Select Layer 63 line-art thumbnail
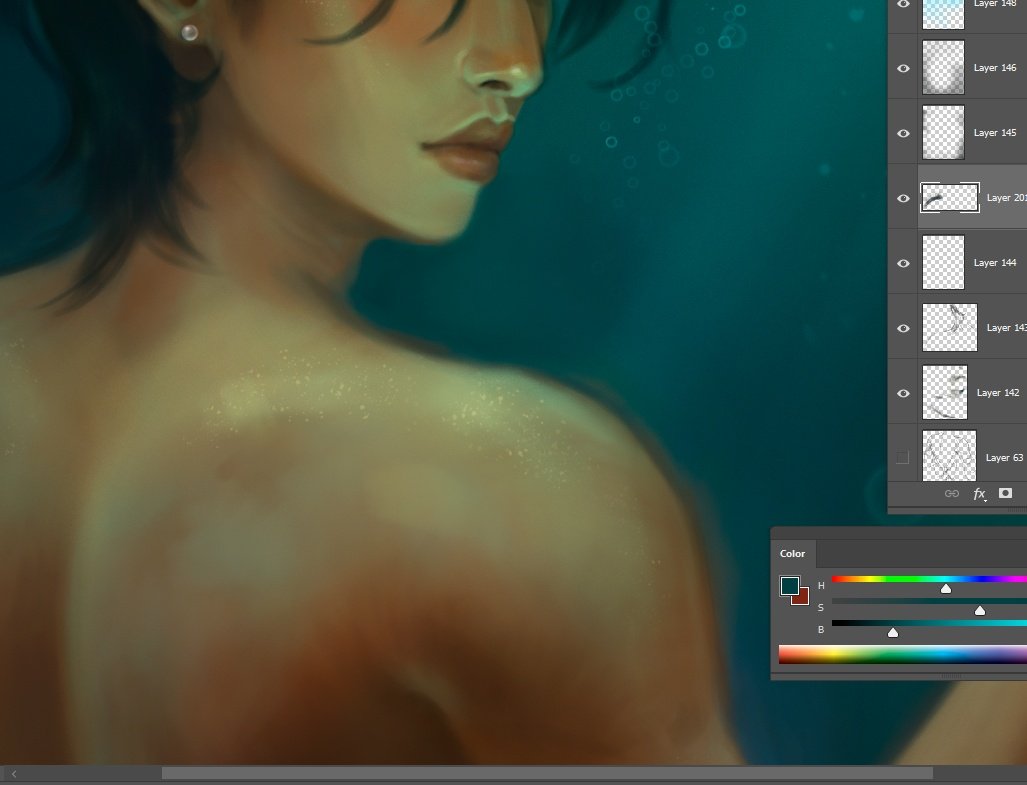 point(949,456)
